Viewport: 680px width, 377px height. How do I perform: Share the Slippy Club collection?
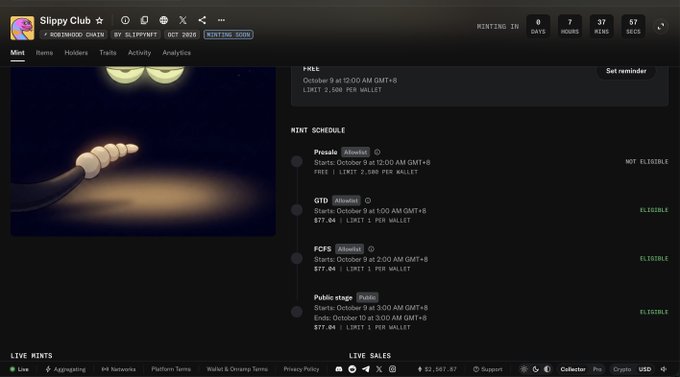202,20
